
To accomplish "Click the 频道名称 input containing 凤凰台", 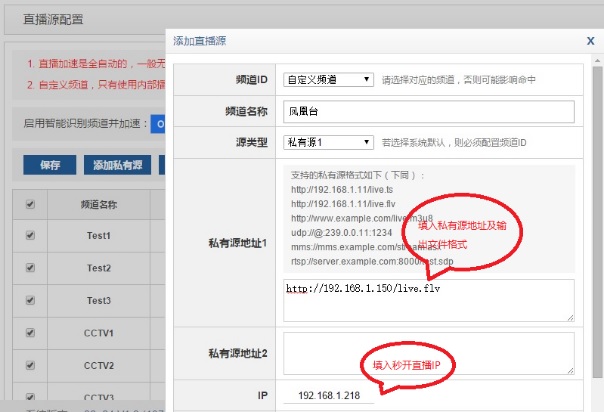I will coord(429,112).
